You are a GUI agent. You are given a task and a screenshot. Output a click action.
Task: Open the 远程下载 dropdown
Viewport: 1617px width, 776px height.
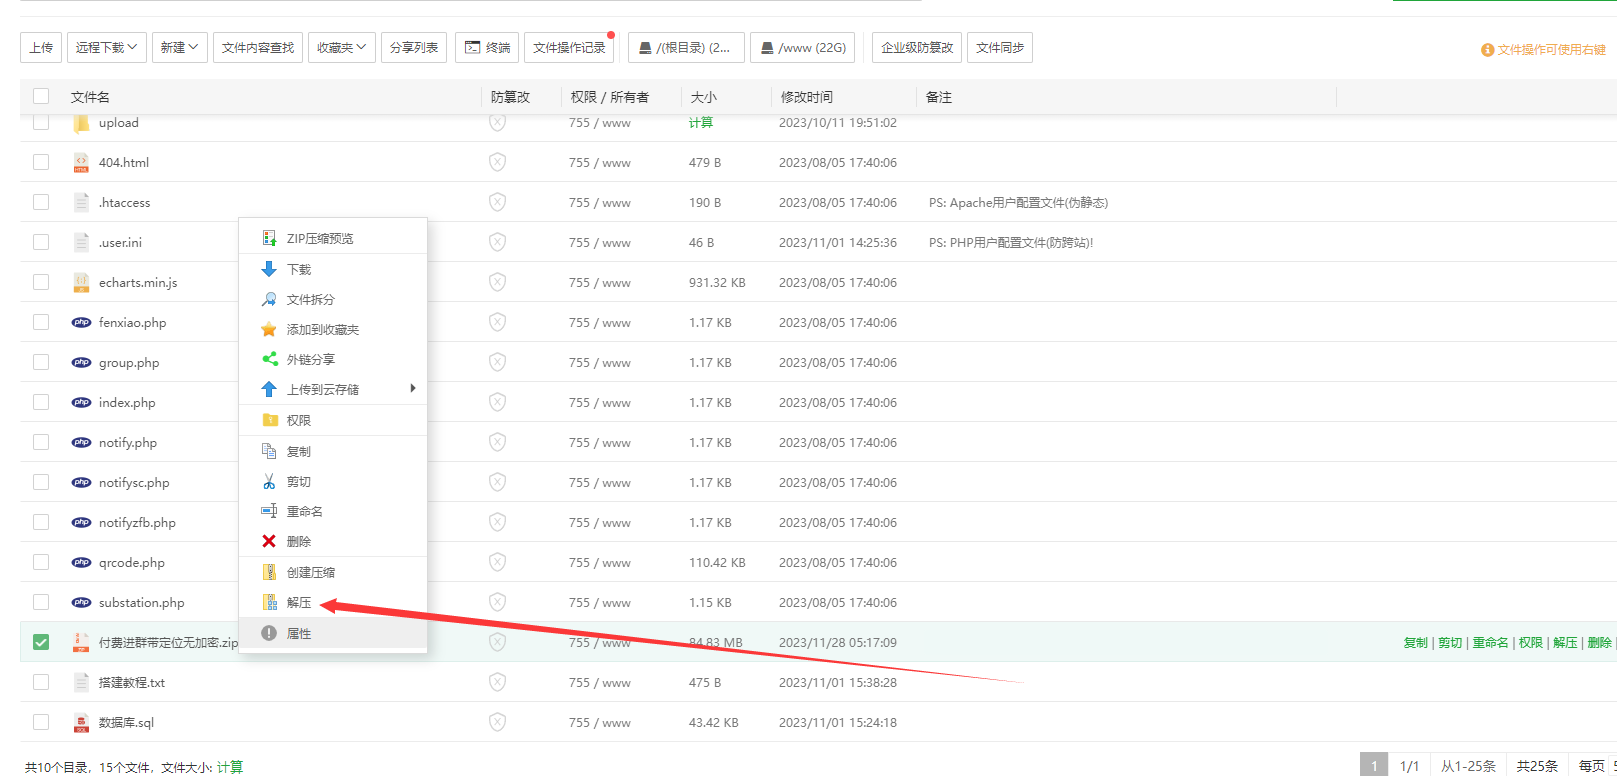pyautogui.click(x=107, y=47)
